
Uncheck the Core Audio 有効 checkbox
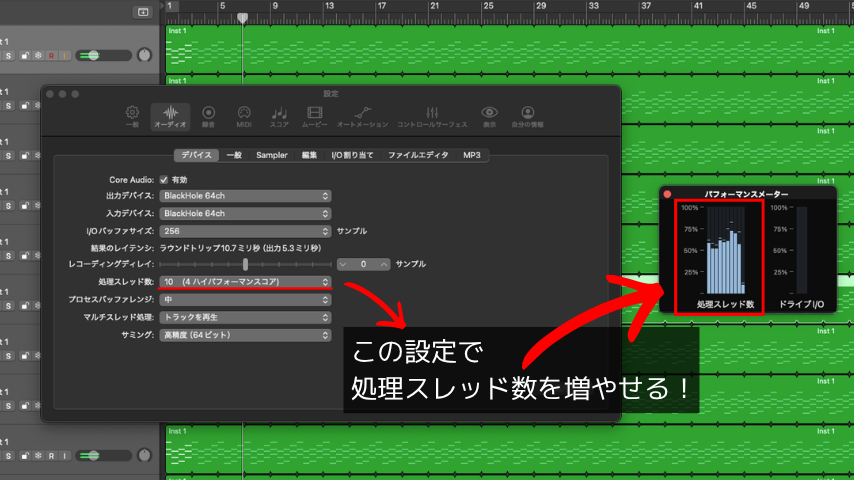click(x=164, y=179)
